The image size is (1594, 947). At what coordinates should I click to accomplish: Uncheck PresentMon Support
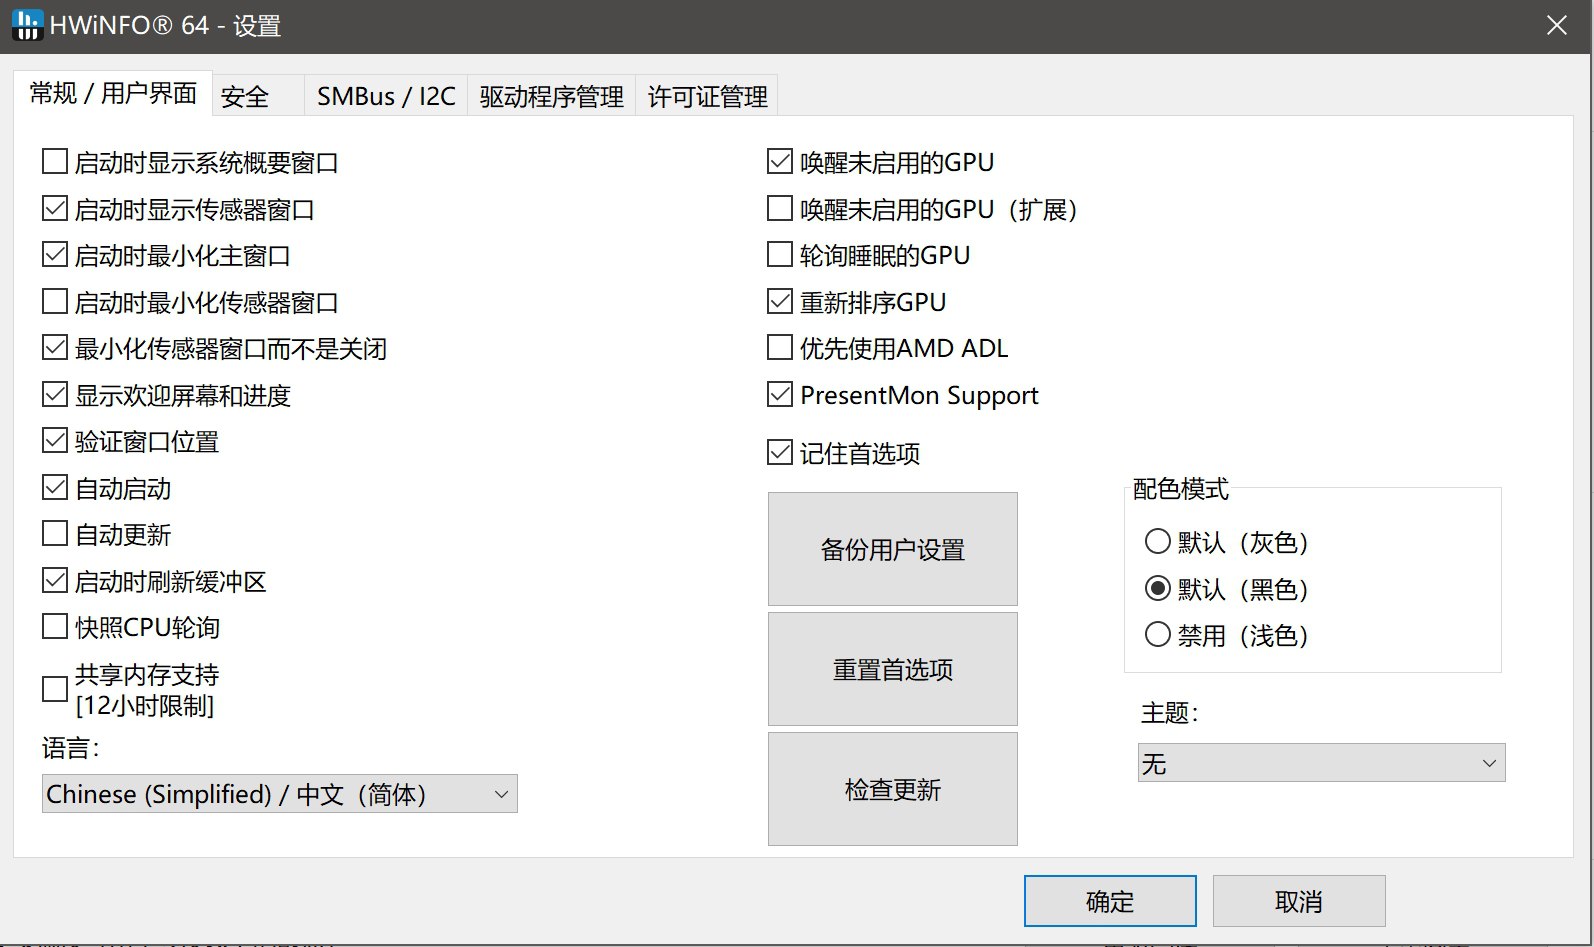780,395
